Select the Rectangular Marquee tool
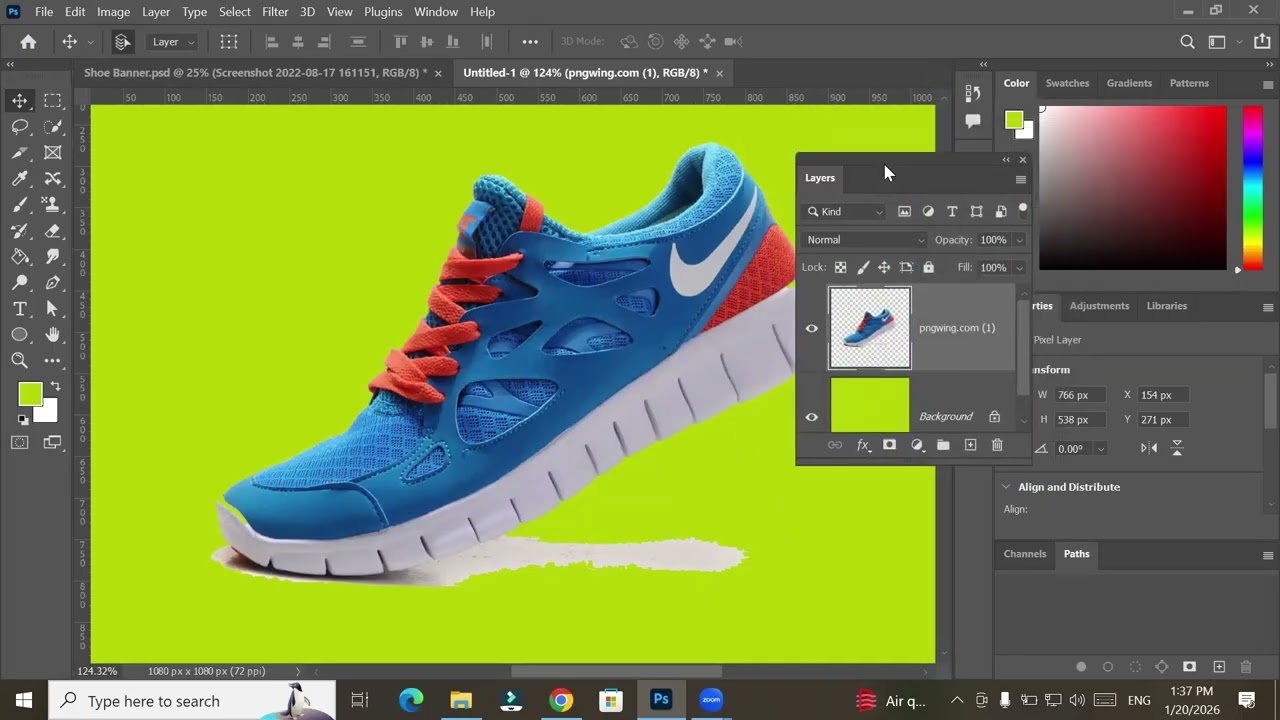 pos(53,100)
